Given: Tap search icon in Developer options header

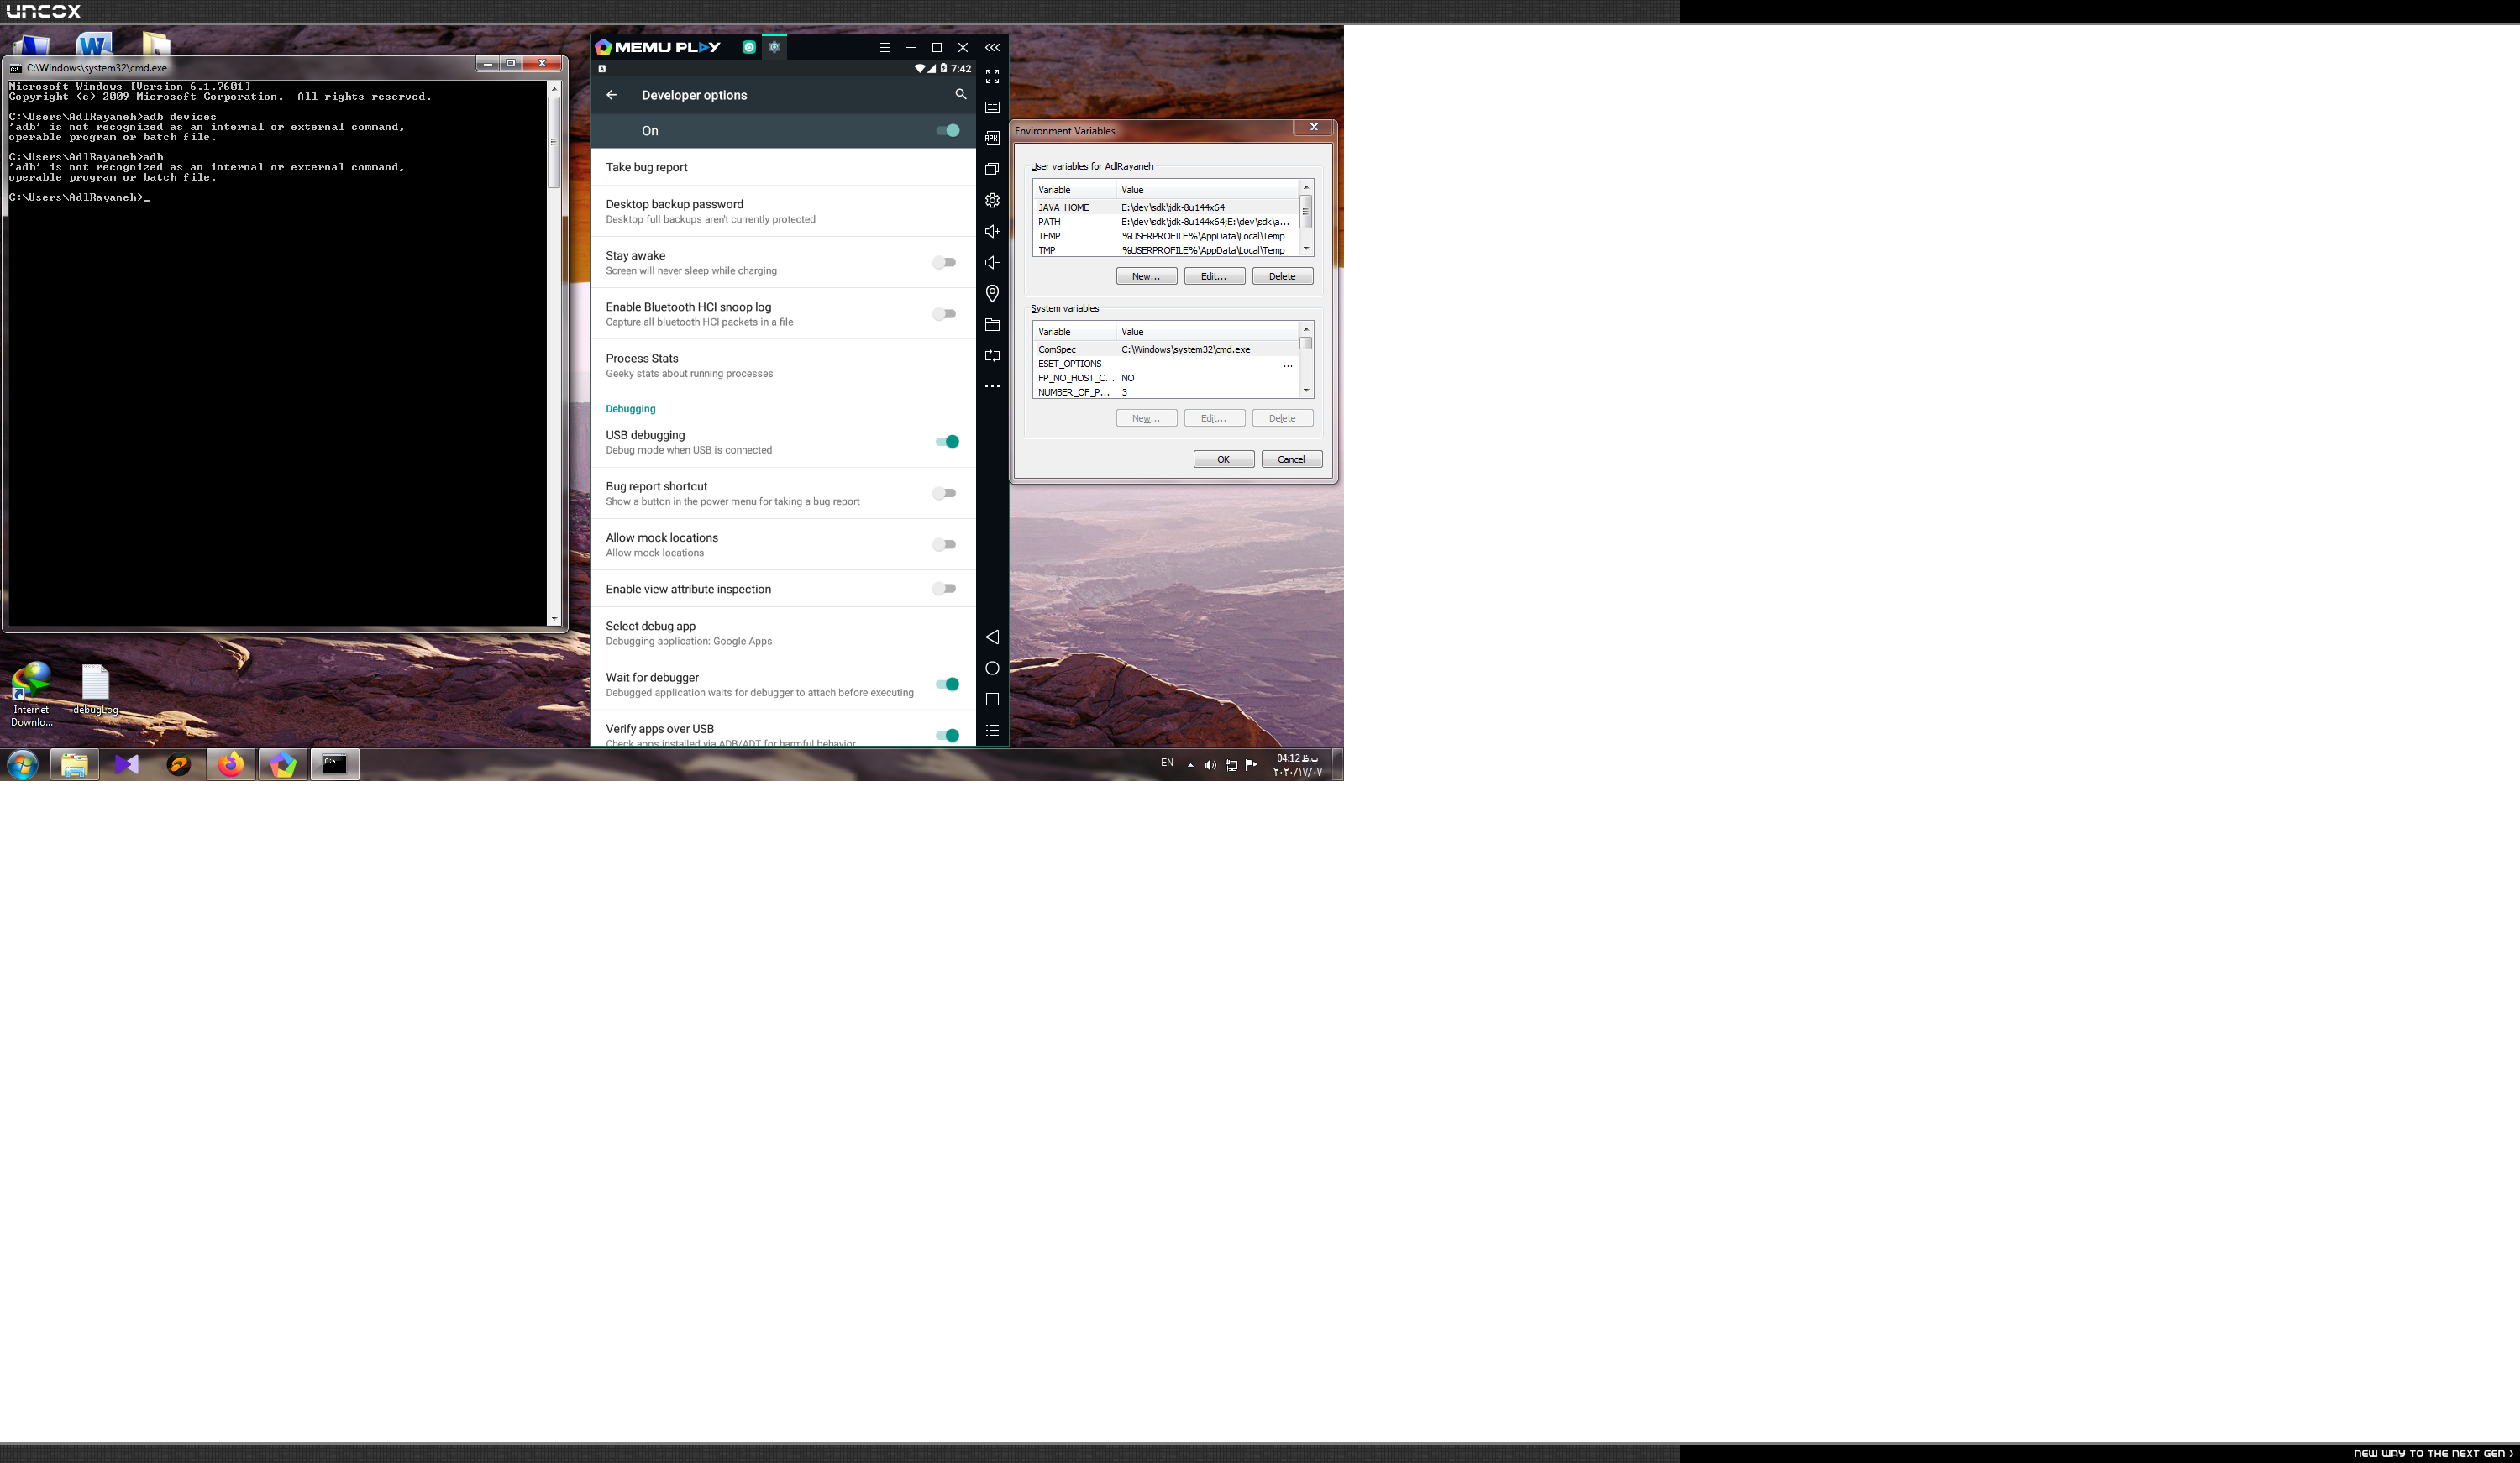Looking at the screenshot, I should (960, 94).
